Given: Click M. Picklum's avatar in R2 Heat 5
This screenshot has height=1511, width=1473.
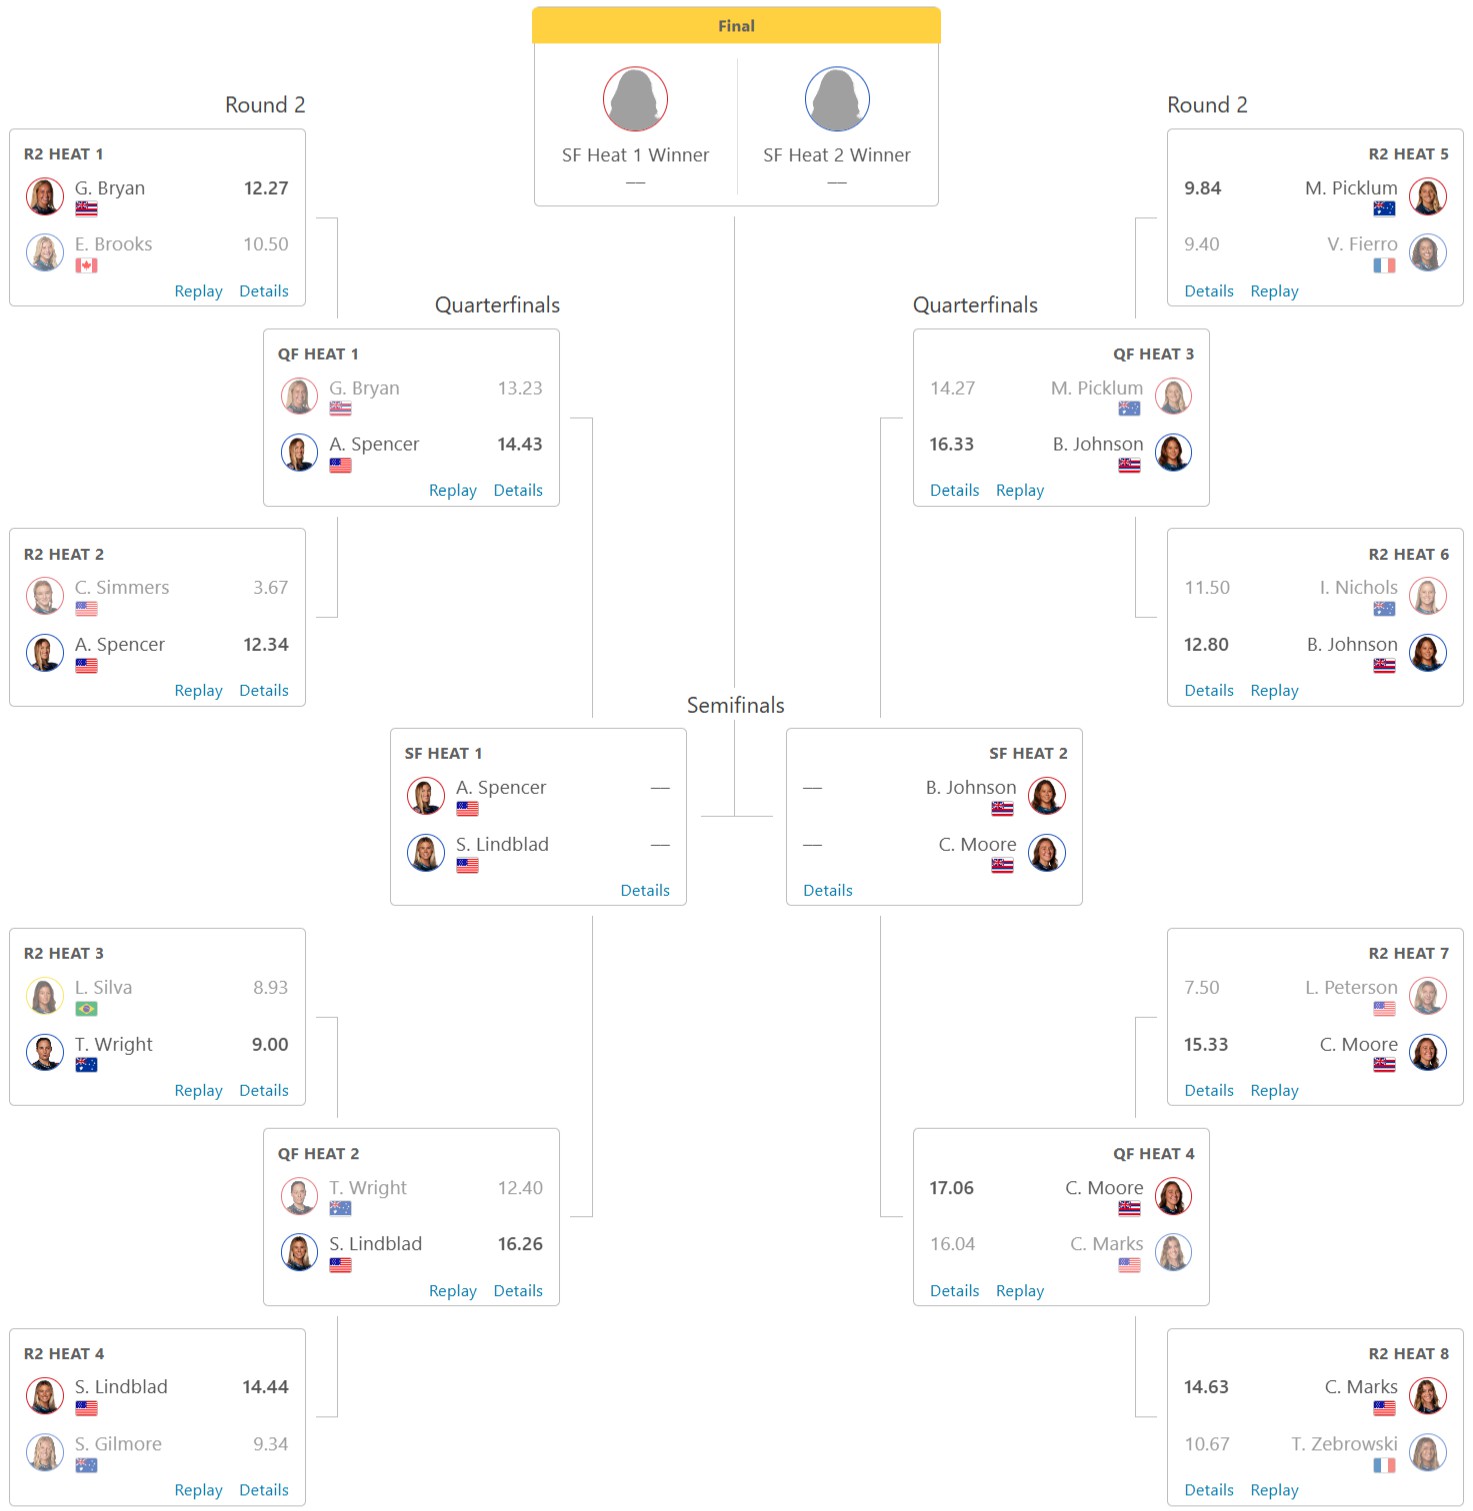Looking at the screenshot, I should [x=1428, y=196].
